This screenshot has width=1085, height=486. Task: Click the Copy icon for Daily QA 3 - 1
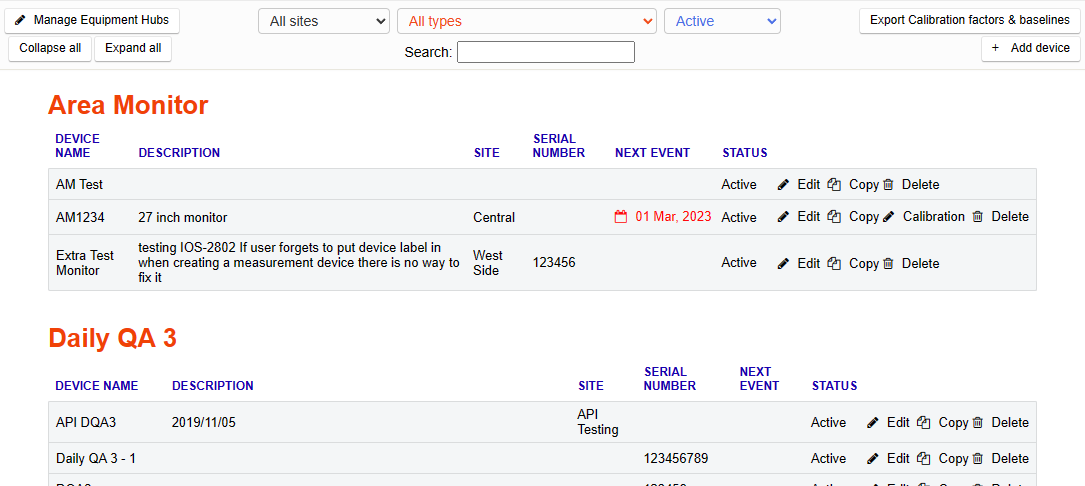pos(924,459)
